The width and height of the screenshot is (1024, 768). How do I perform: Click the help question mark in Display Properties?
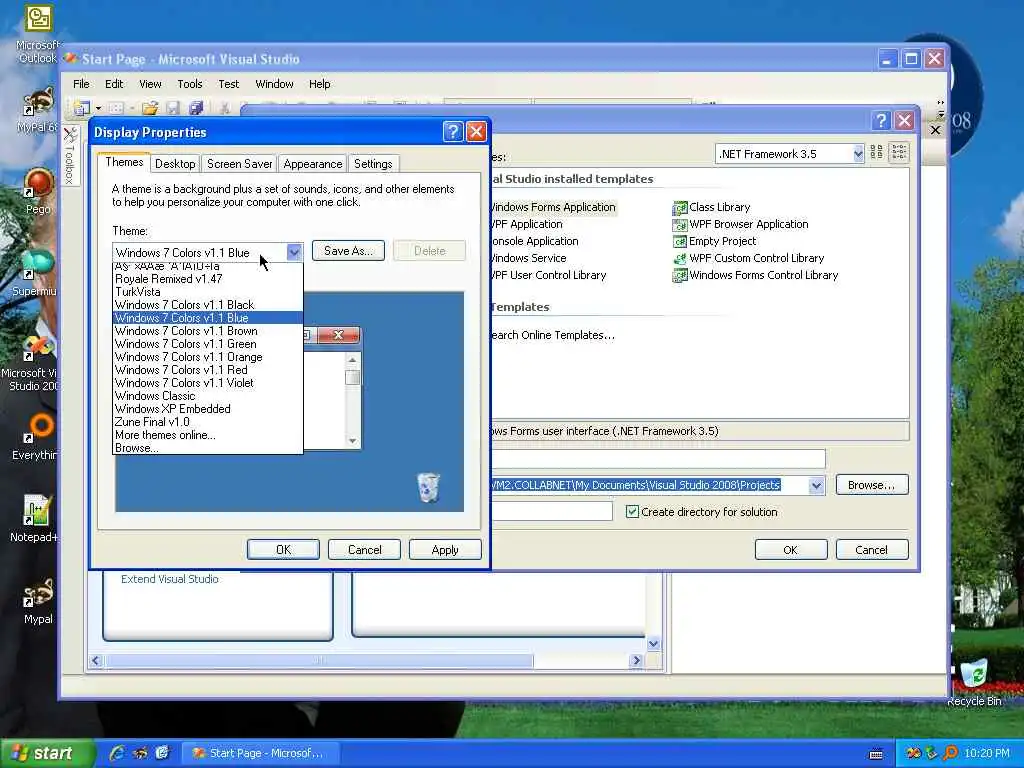tap(453, 132)
